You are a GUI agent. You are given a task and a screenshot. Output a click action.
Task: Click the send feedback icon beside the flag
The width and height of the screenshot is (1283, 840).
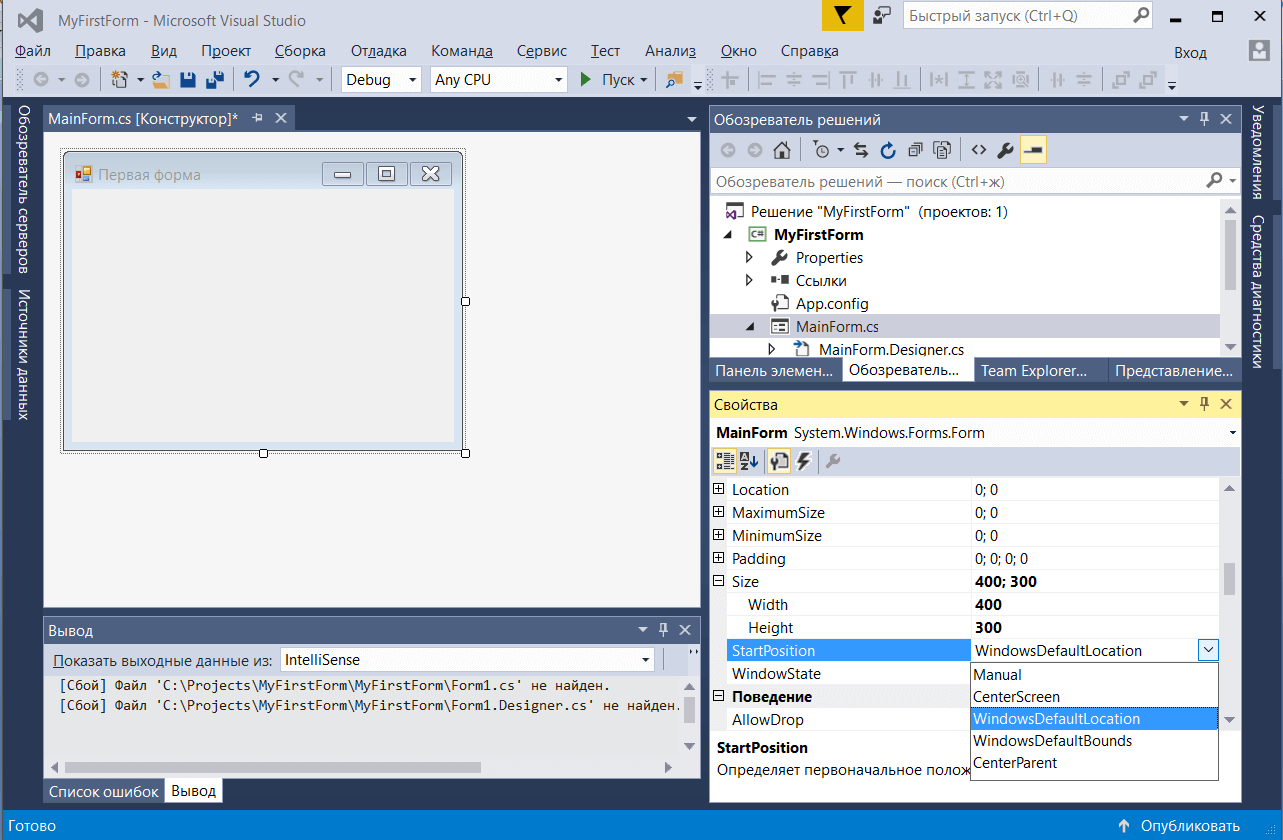pyautogui.click(x=881, y=16)
